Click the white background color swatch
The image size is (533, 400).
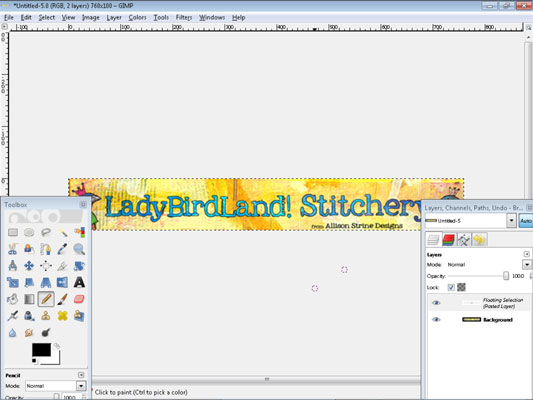point(56,360)
